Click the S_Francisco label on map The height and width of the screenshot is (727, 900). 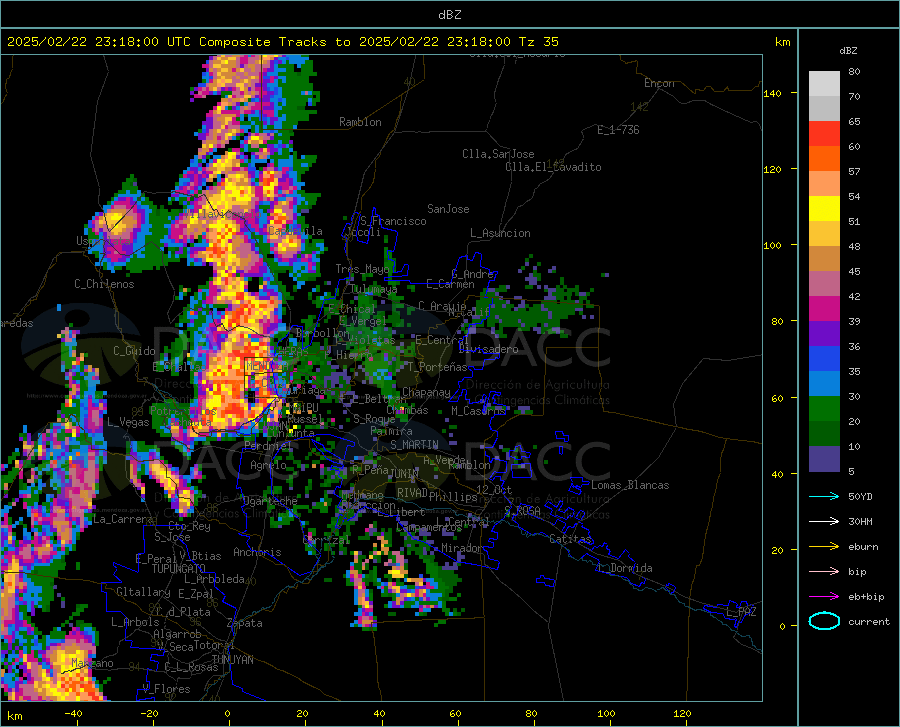coord(393,221)
